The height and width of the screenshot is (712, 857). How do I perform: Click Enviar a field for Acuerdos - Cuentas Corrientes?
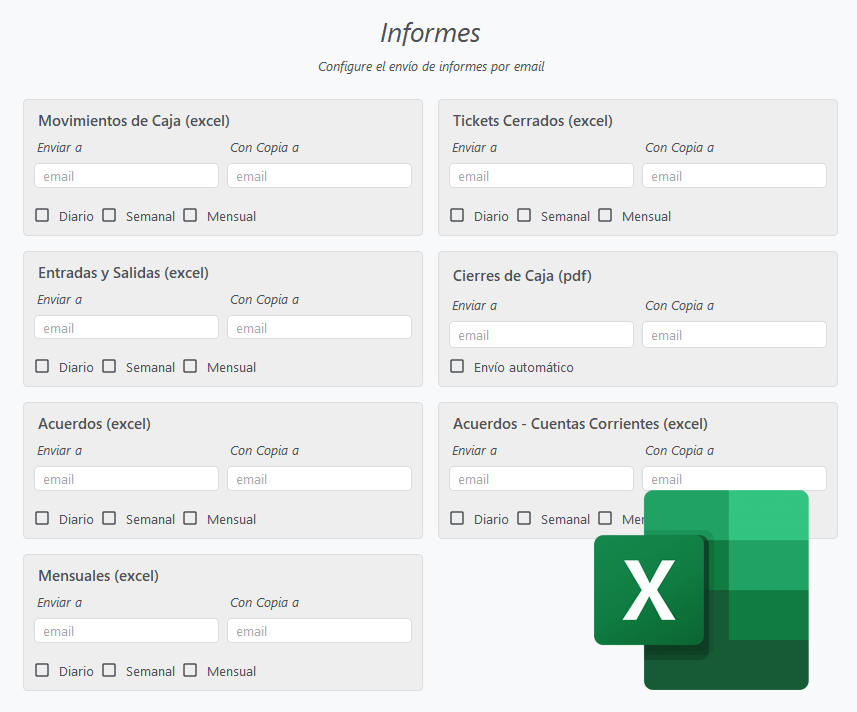point(541,479)
